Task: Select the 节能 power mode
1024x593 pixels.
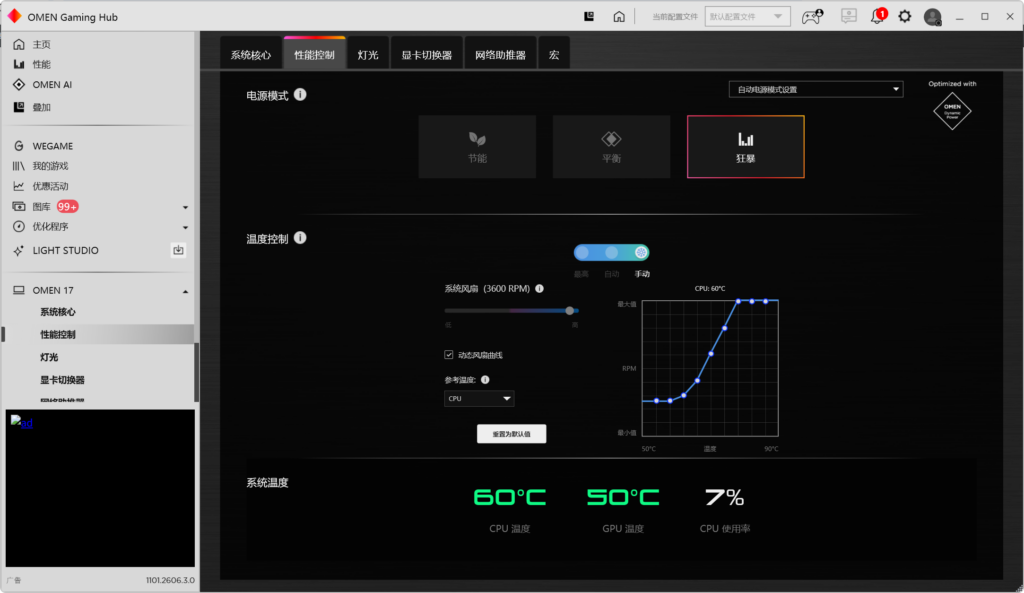Action: tap(477, 146)
